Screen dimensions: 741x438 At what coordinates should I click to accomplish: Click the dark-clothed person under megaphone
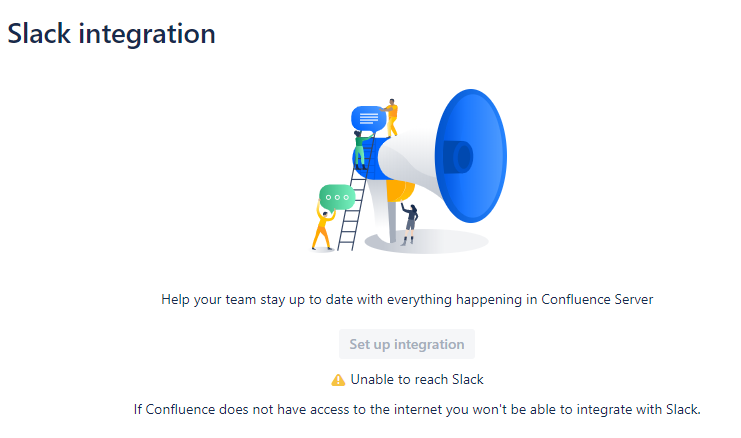coord(409,224)
